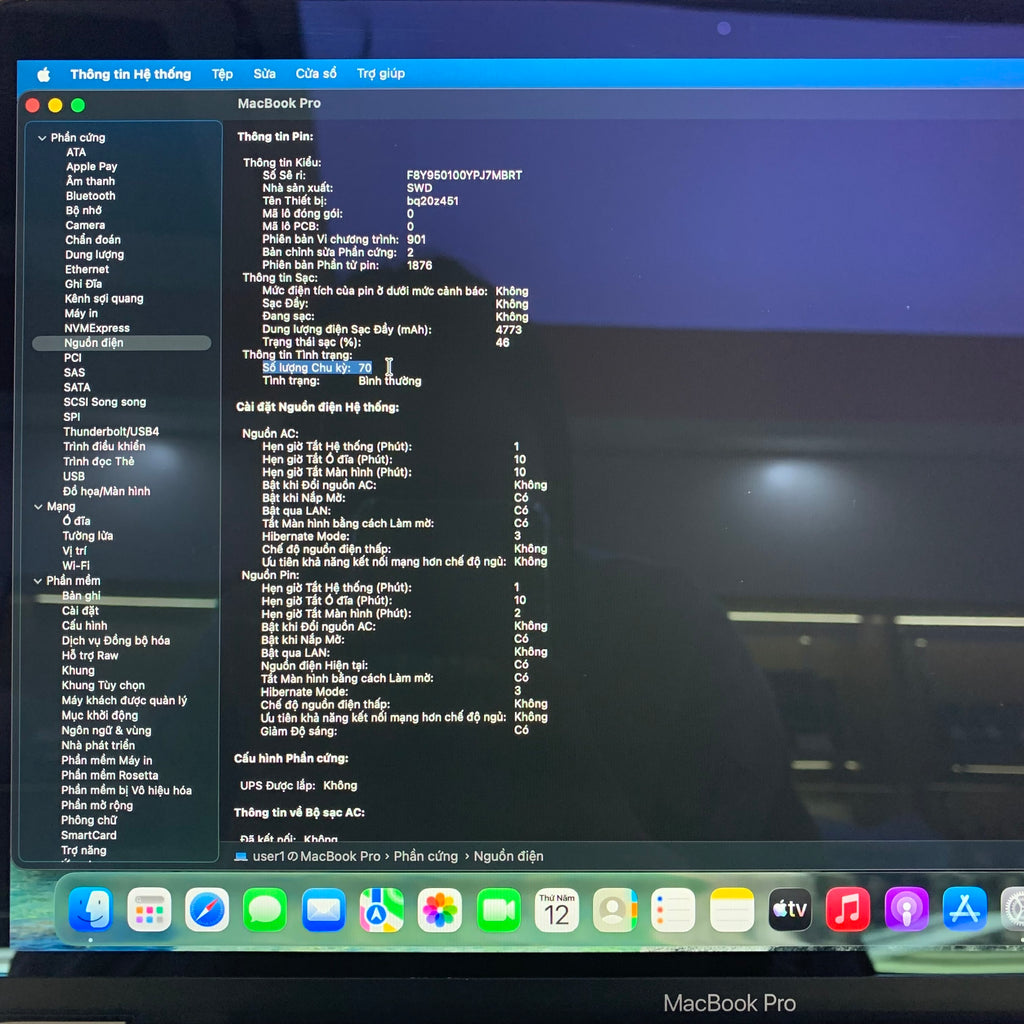Open the Cửa sổ menu
The image size is (1024, 1024).
tap(316, 74)
